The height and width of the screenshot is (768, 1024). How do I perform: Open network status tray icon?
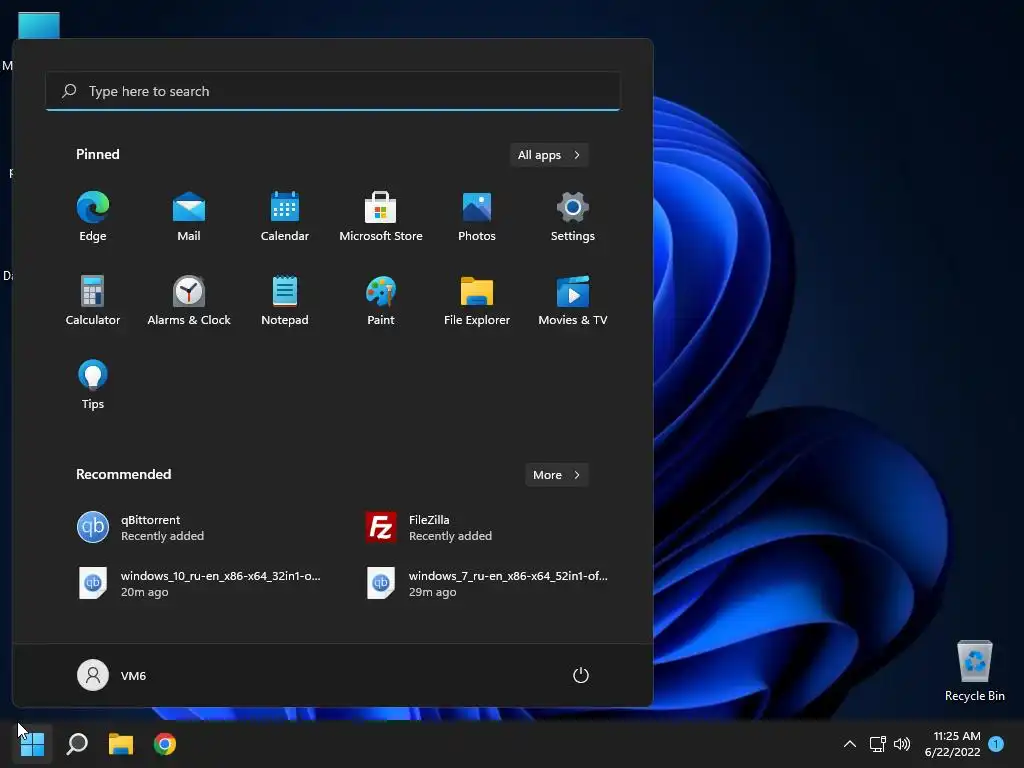[x=878, y=744]
